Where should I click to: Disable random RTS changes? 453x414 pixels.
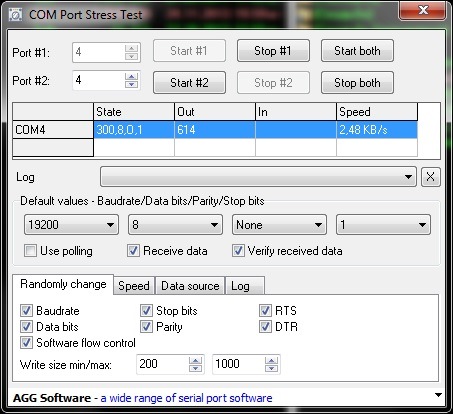tap(265, 311)
